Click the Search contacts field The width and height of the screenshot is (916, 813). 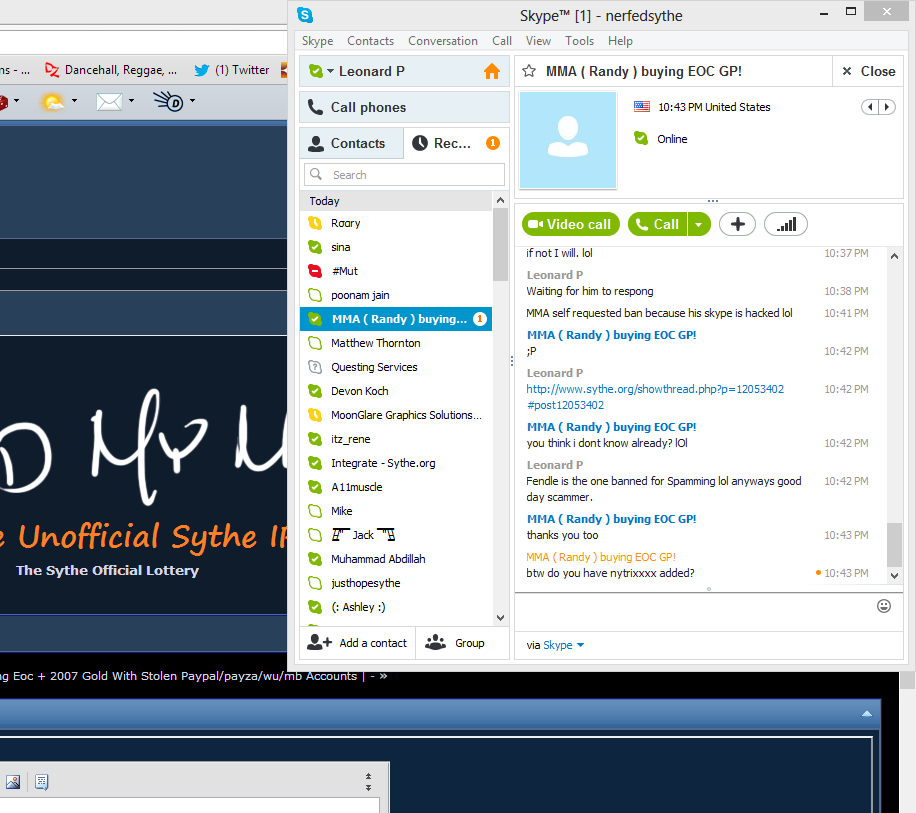click(404, 175)
